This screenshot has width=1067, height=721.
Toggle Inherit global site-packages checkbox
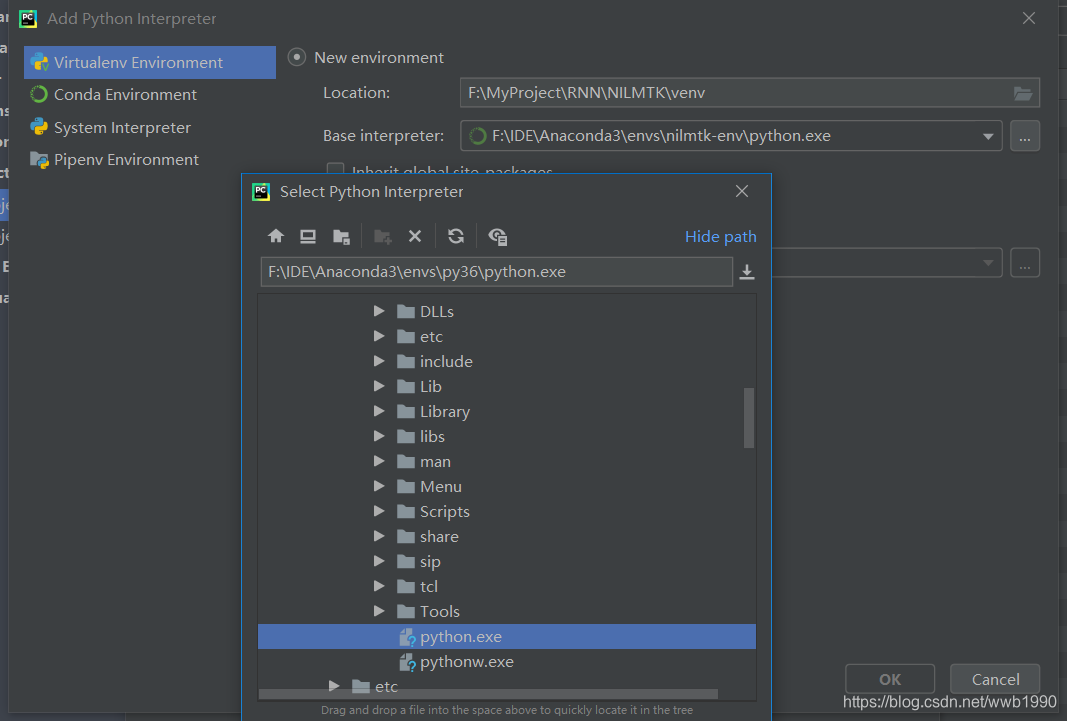click(x=335, y=168)
